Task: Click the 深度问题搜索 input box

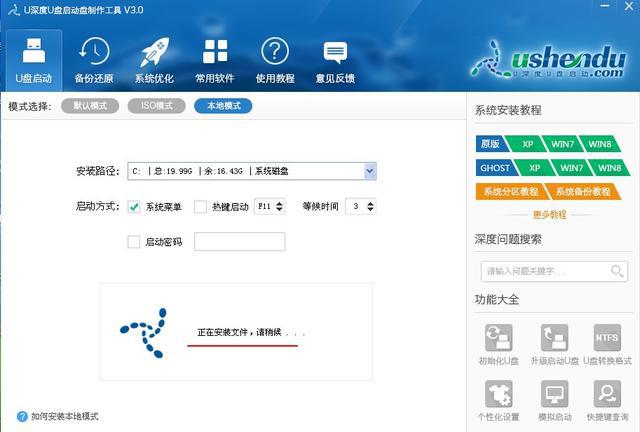Action: (542, 271)
